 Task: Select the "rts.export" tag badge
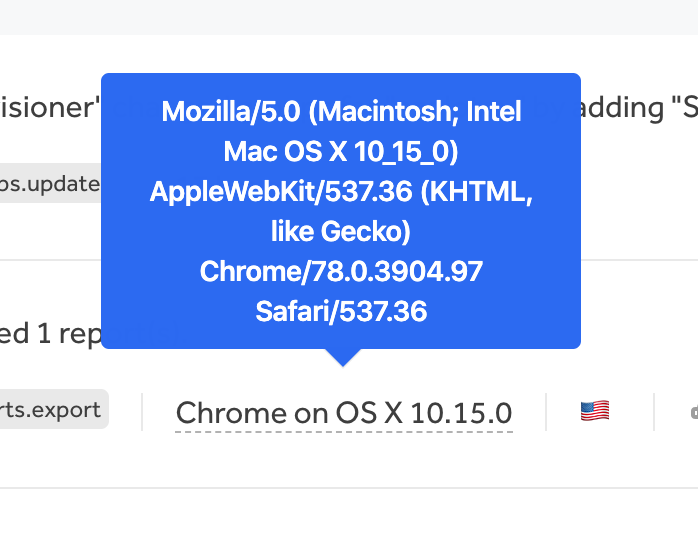pyautogui.click(x=52, y=409)
